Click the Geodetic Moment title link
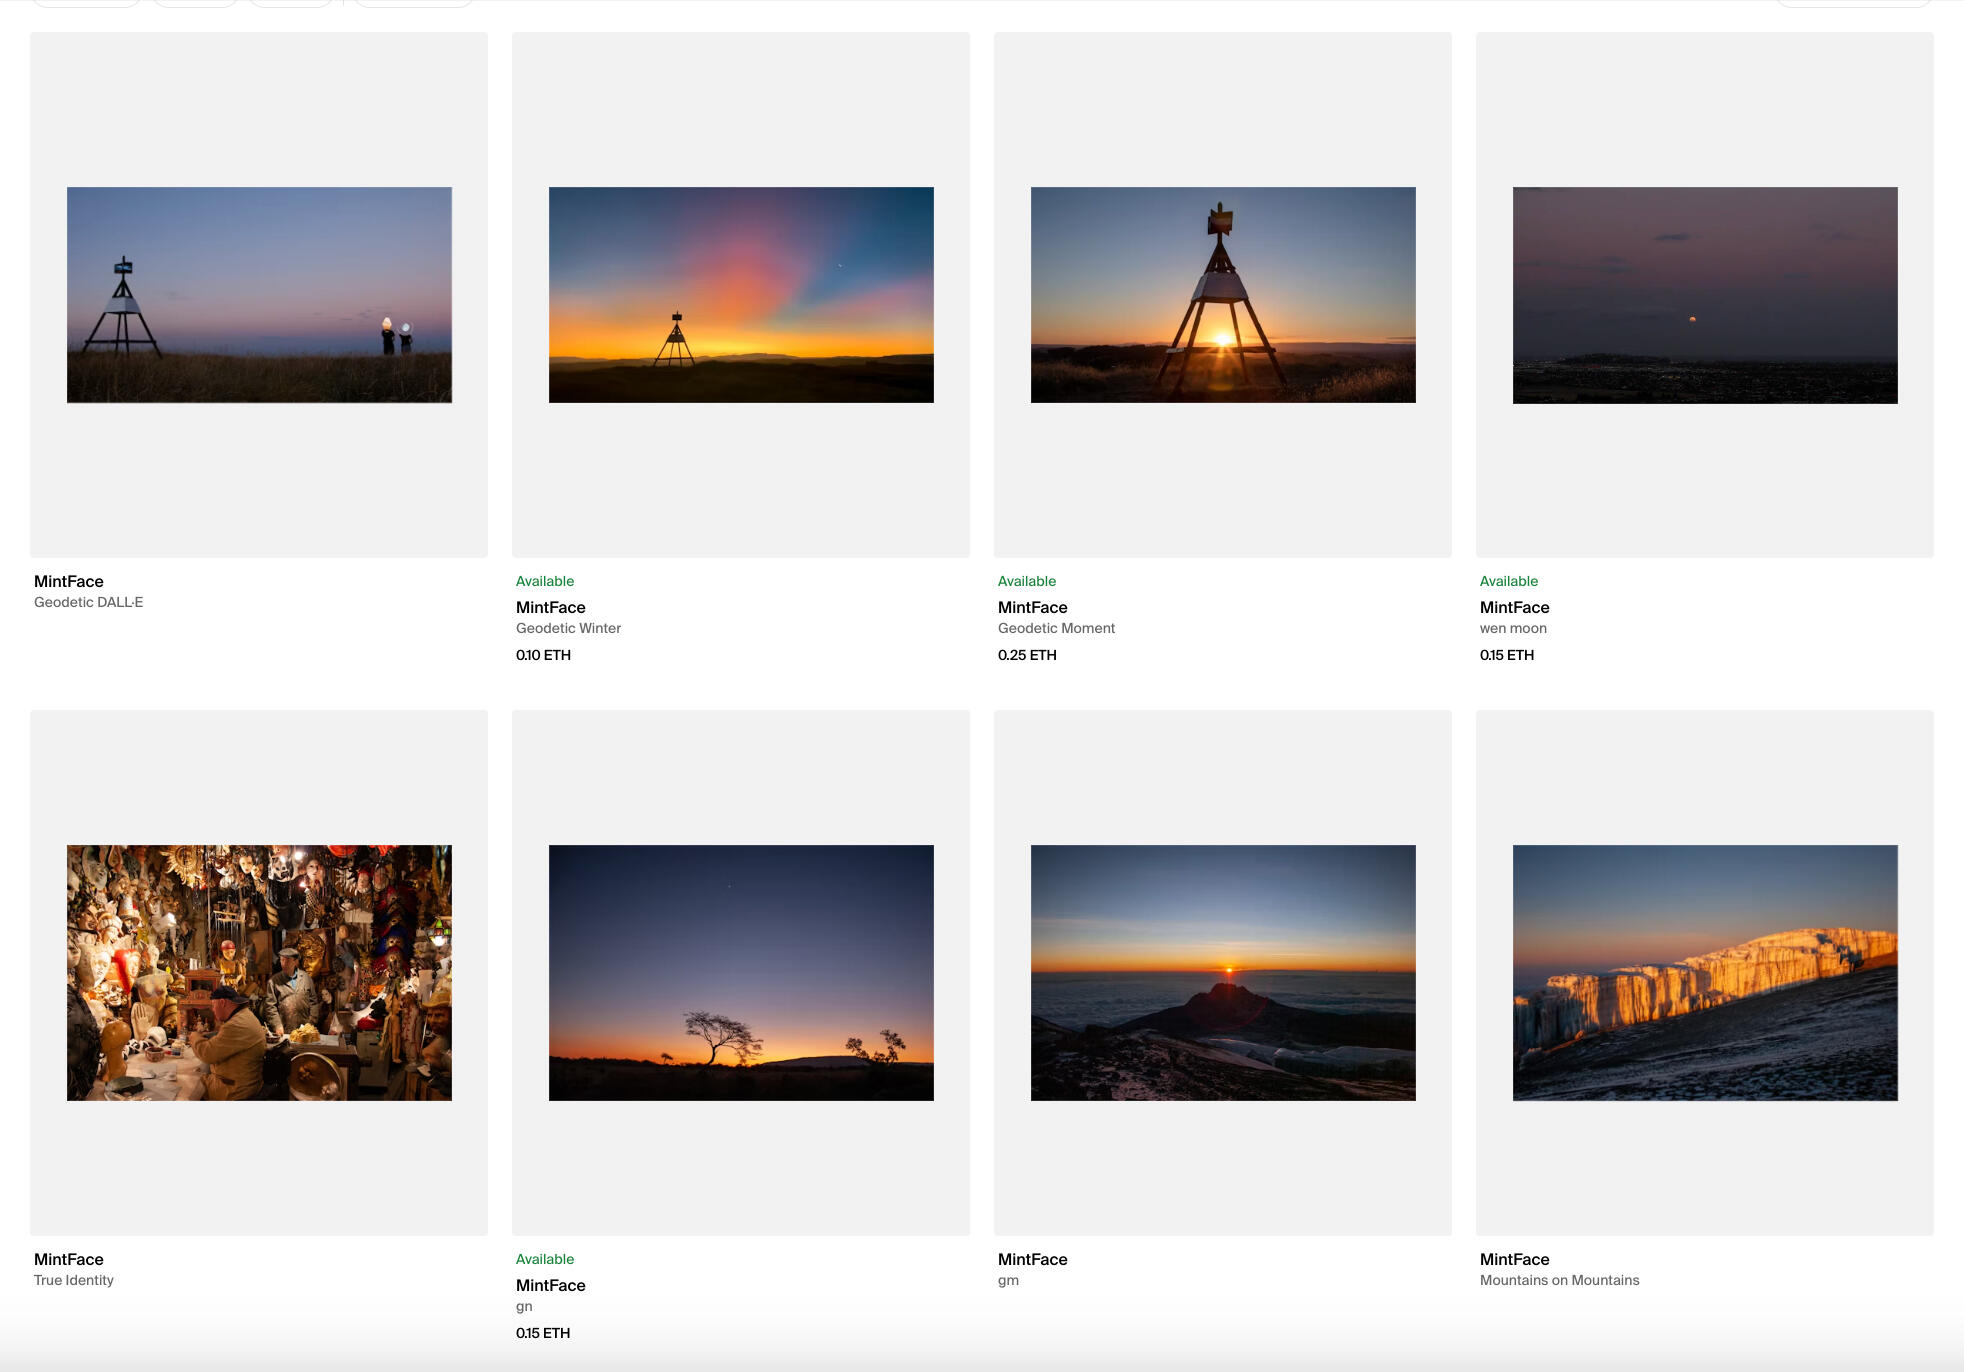1964x1372 pixels. click(x=1056, y=628)
